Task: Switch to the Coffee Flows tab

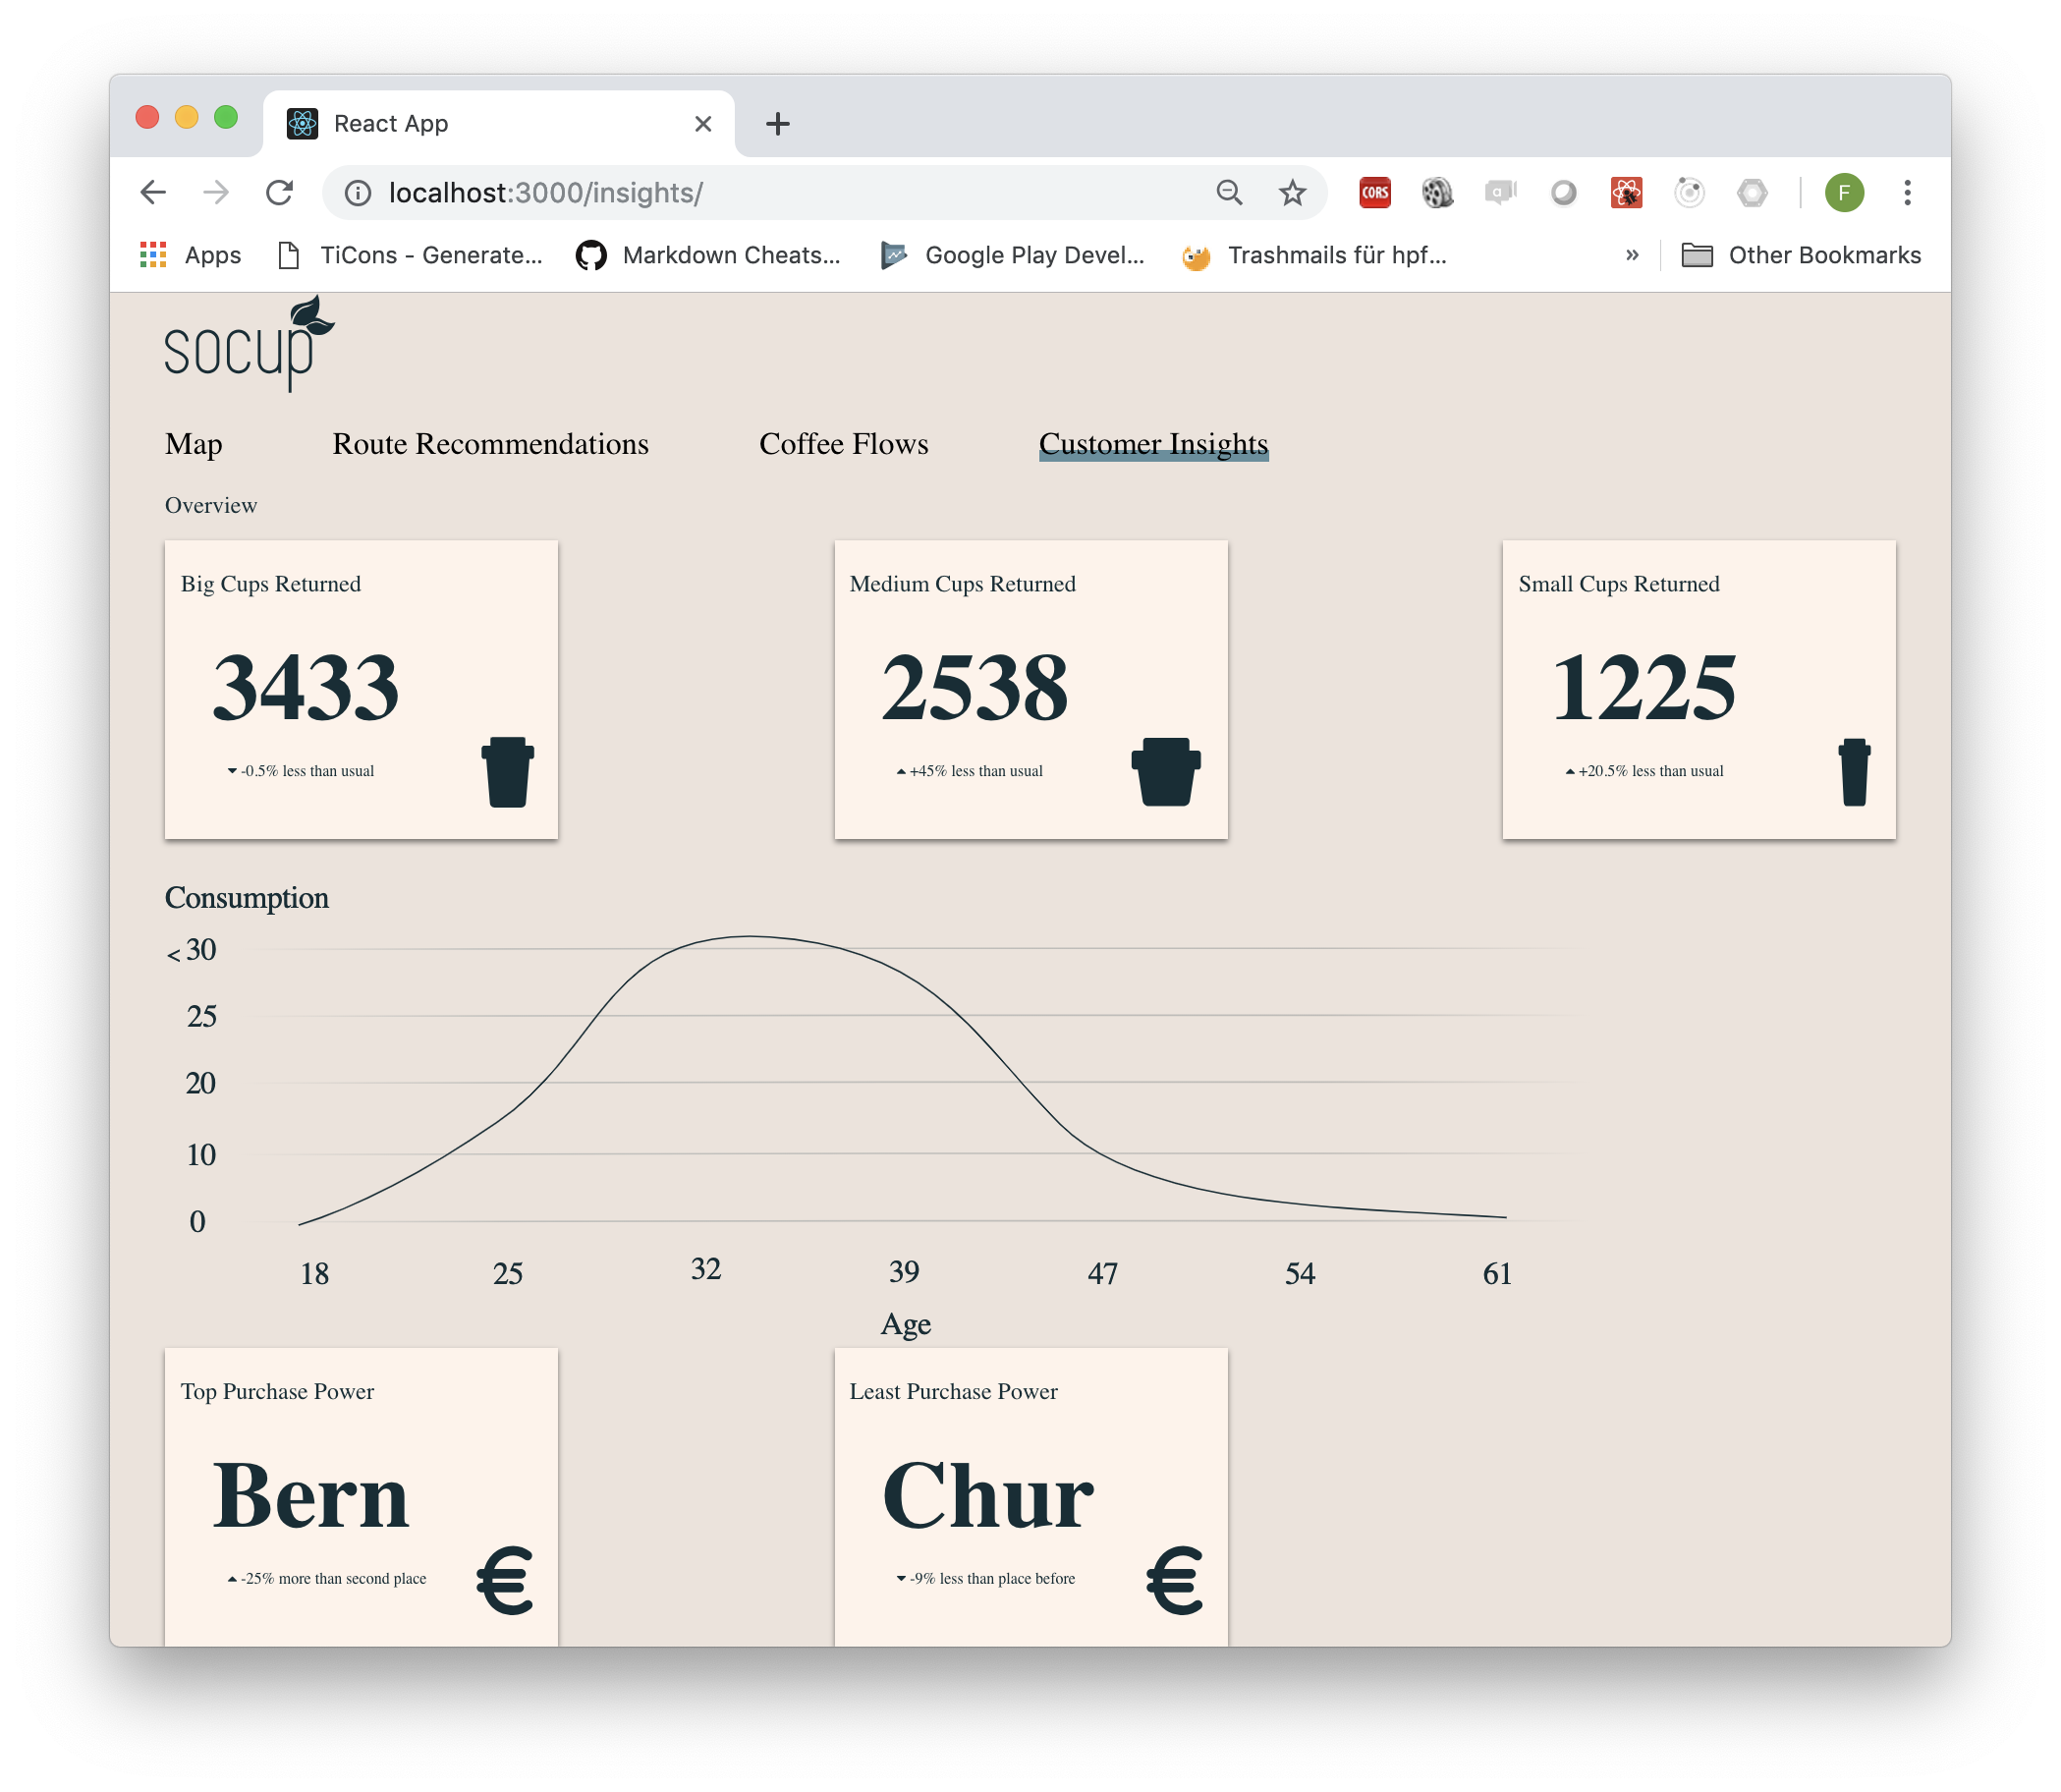Action: pyautogui.click(x=843, y=444)
